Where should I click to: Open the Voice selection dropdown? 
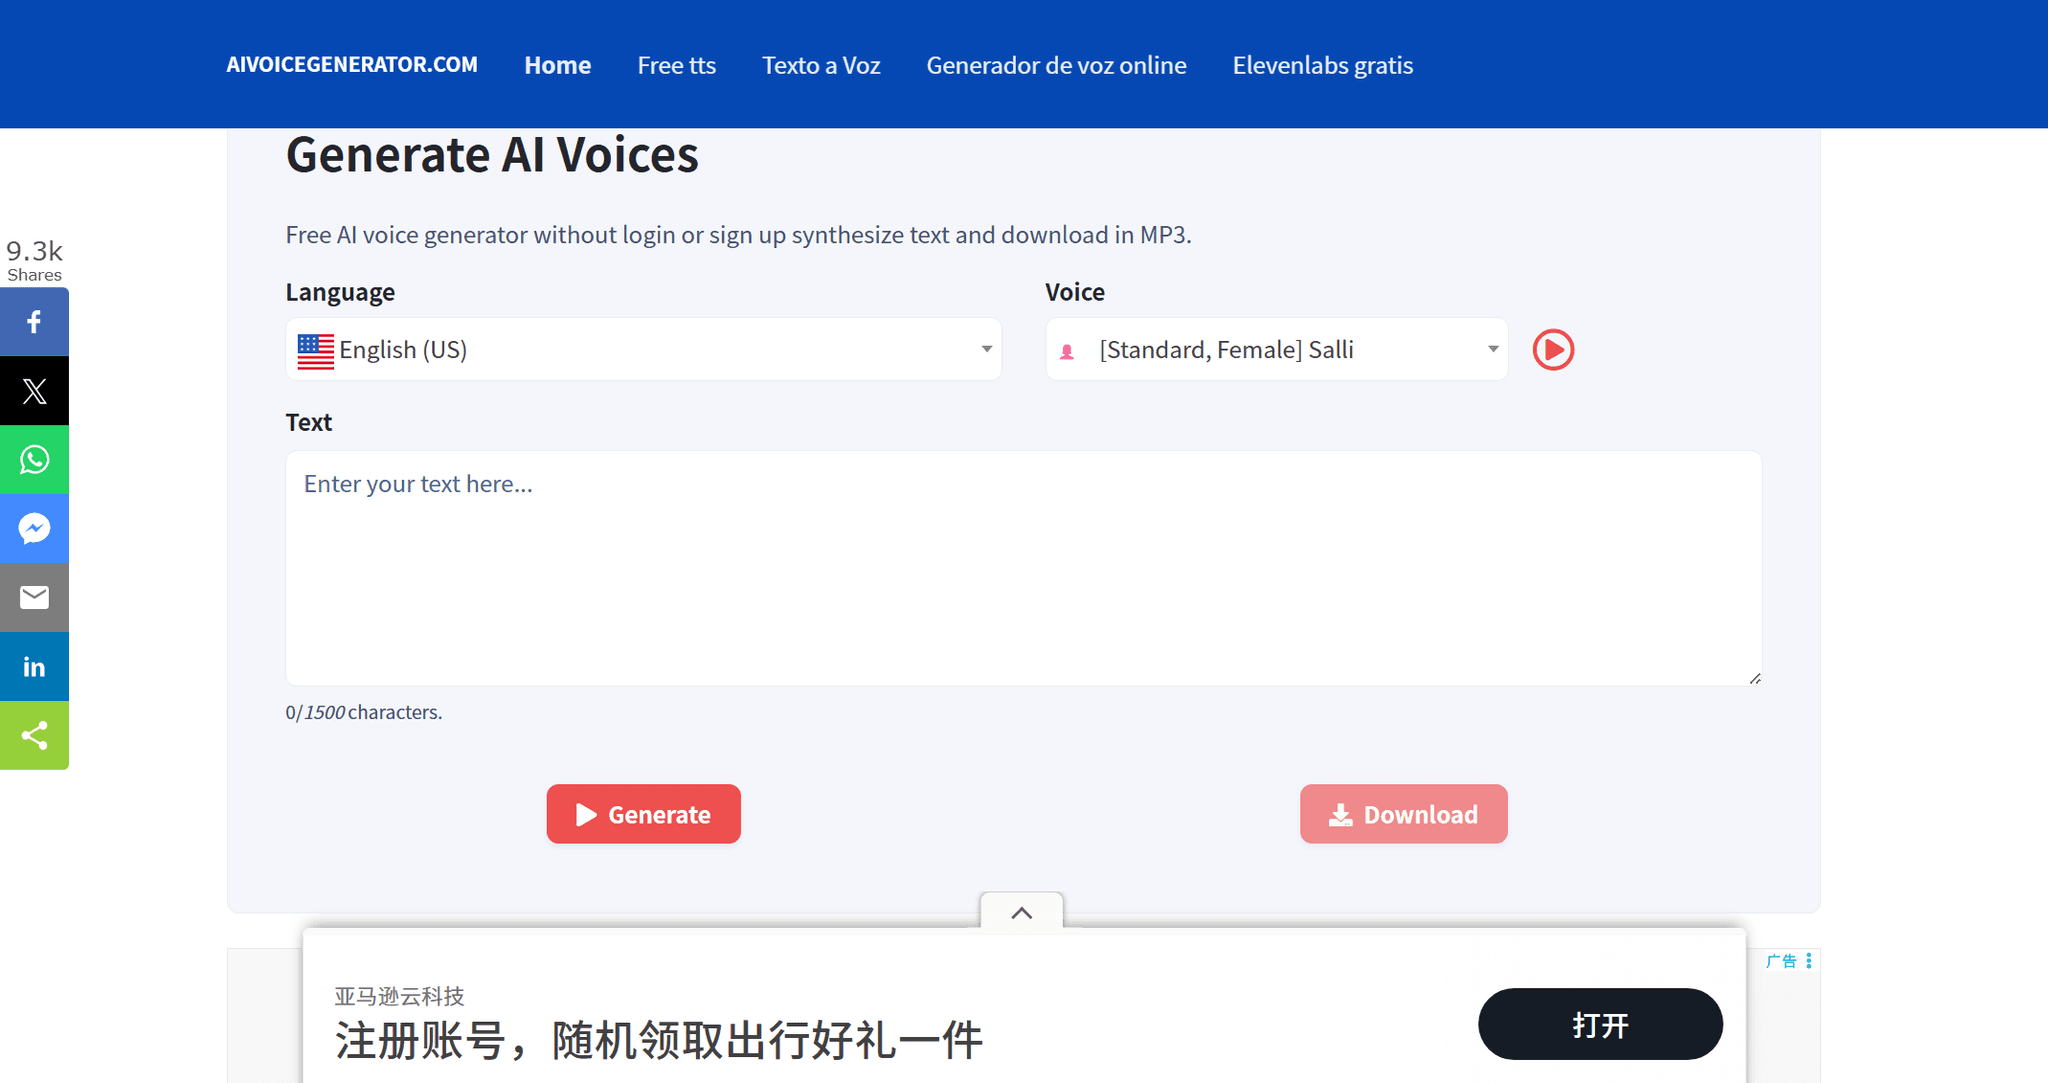coord(1275,349)
